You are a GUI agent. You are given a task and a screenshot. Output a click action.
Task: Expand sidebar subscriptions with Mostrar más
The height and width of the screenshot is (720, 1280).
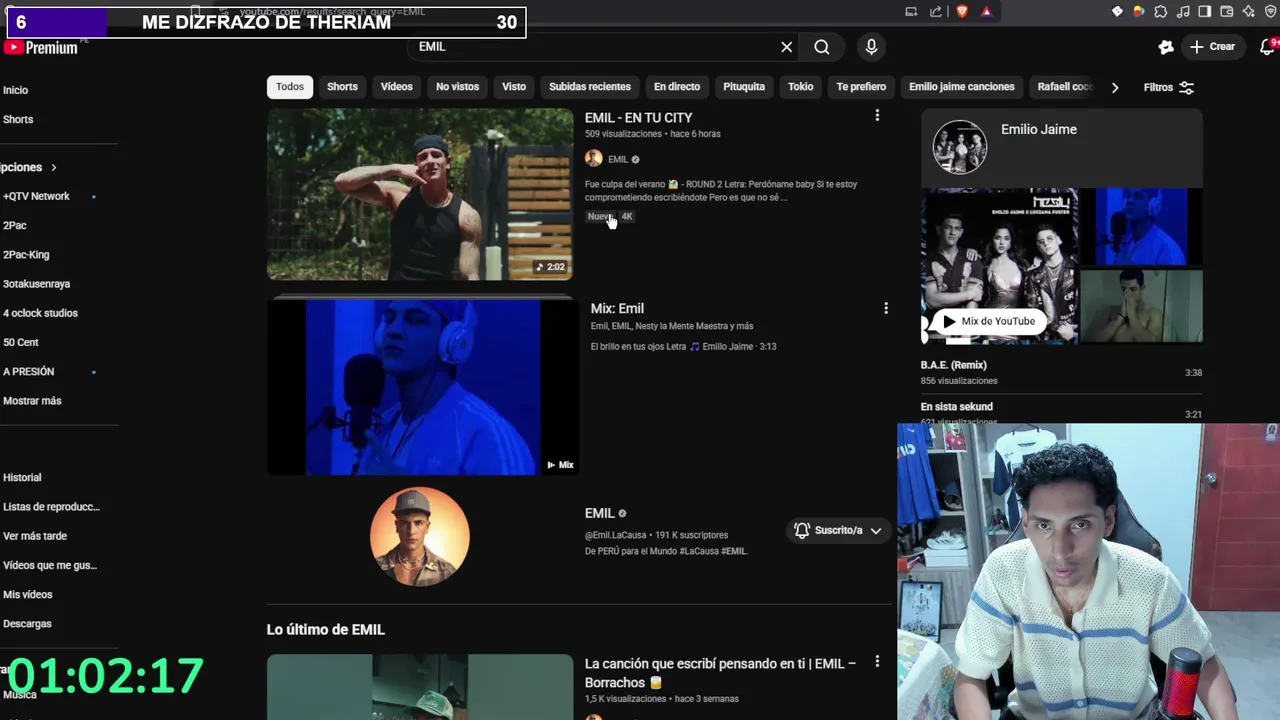tap(32, 401)
